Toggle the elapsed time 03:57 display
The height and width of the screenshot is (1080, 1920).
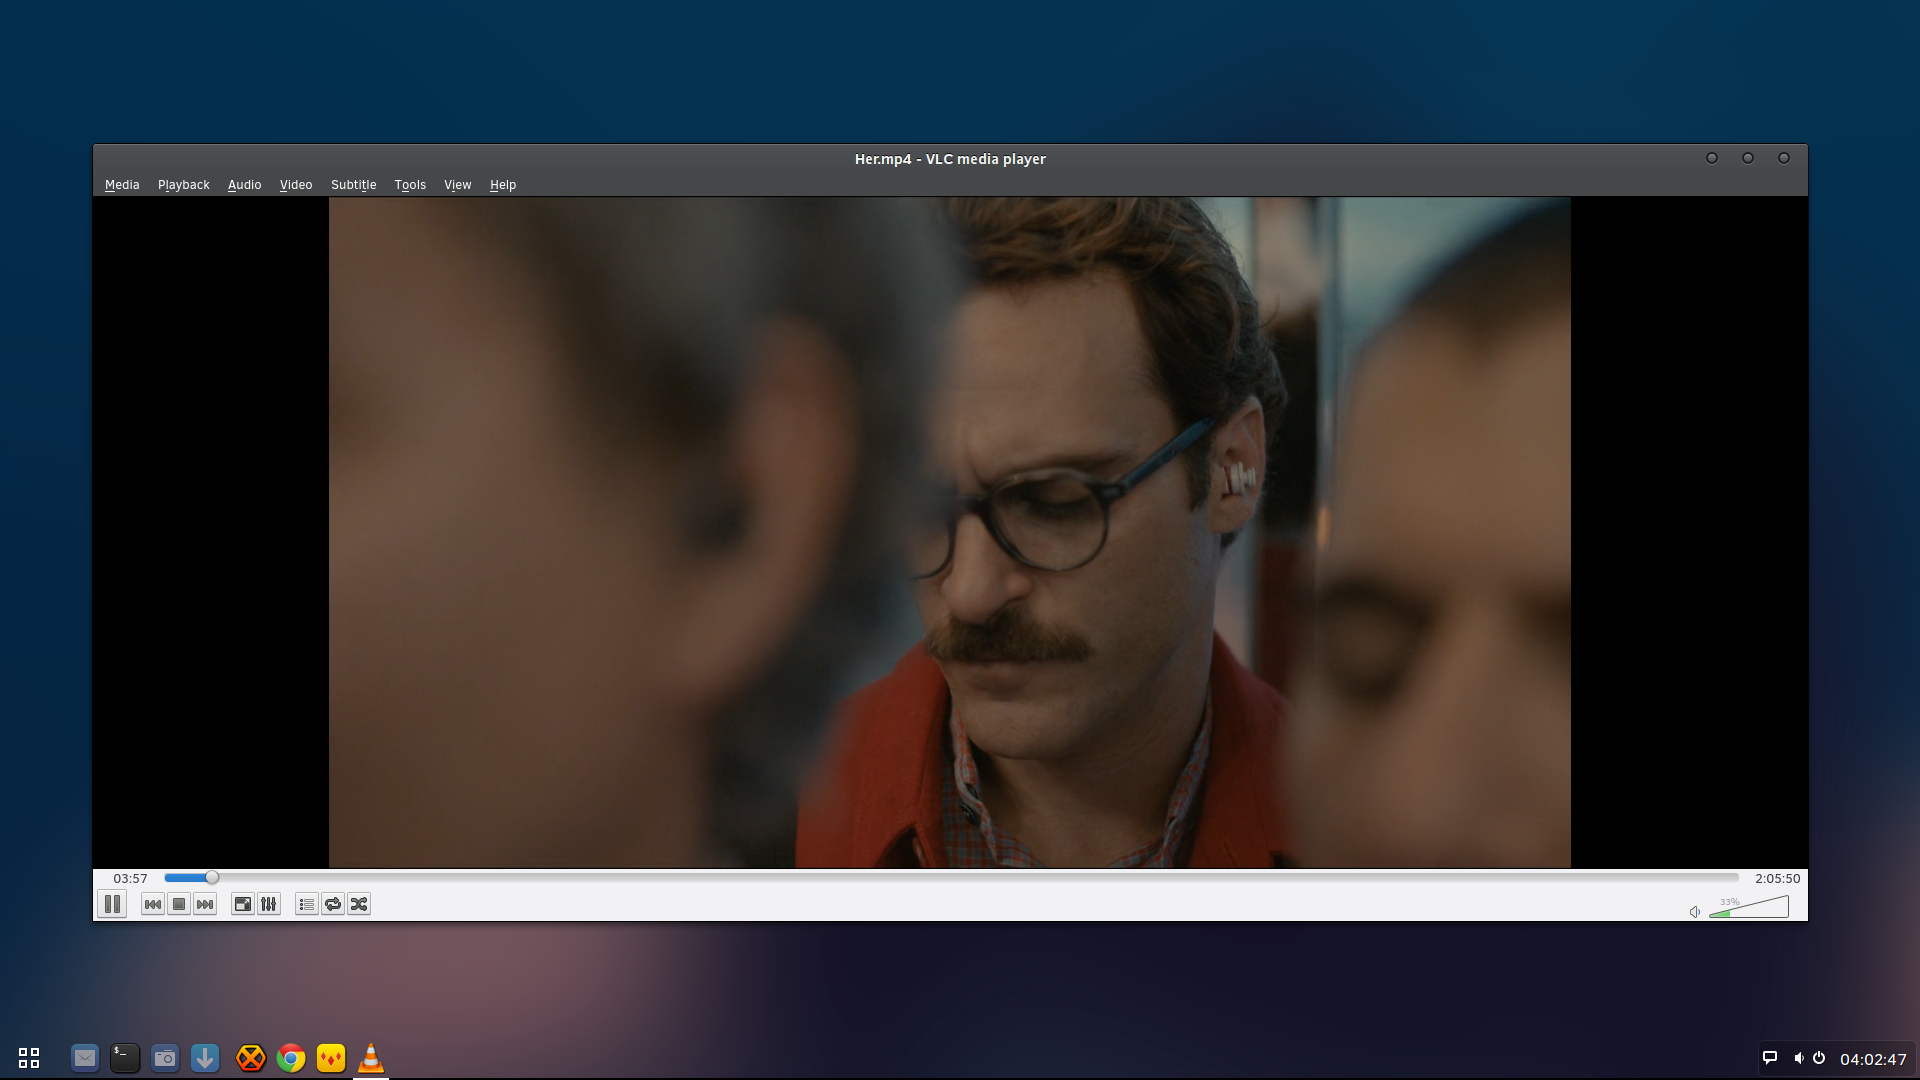130,878
